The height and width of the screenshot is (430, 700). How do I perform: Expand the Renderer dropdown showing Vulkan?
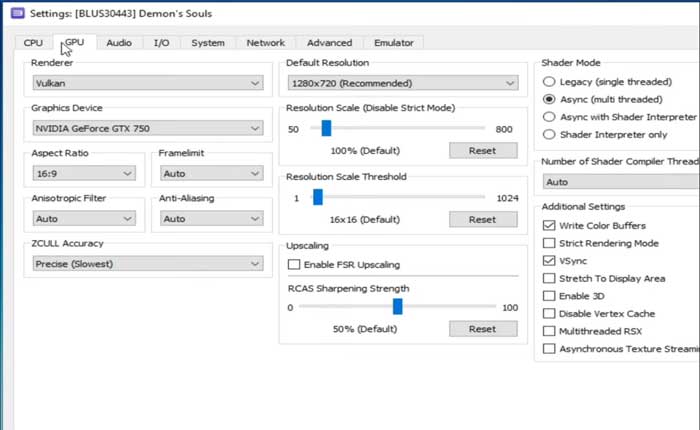pyautogui.click(x=147, y=83)
